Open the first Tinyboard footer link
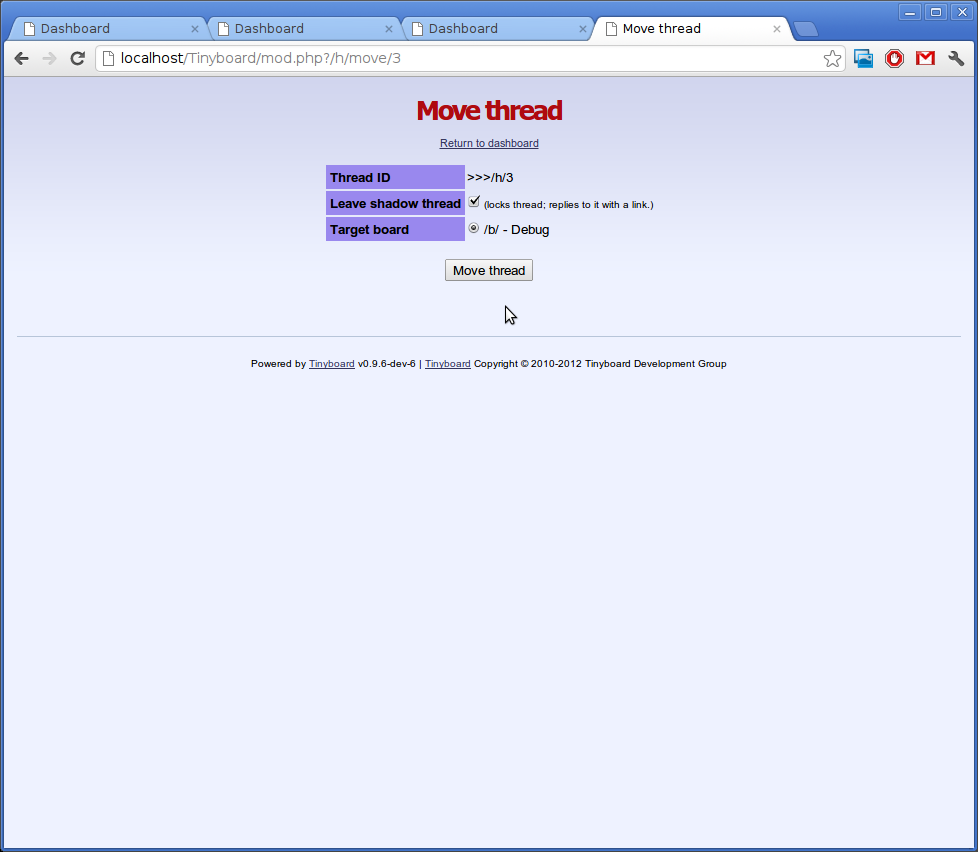Image resolution: width=978 pixels, height=852 pixels. (331, 364)
